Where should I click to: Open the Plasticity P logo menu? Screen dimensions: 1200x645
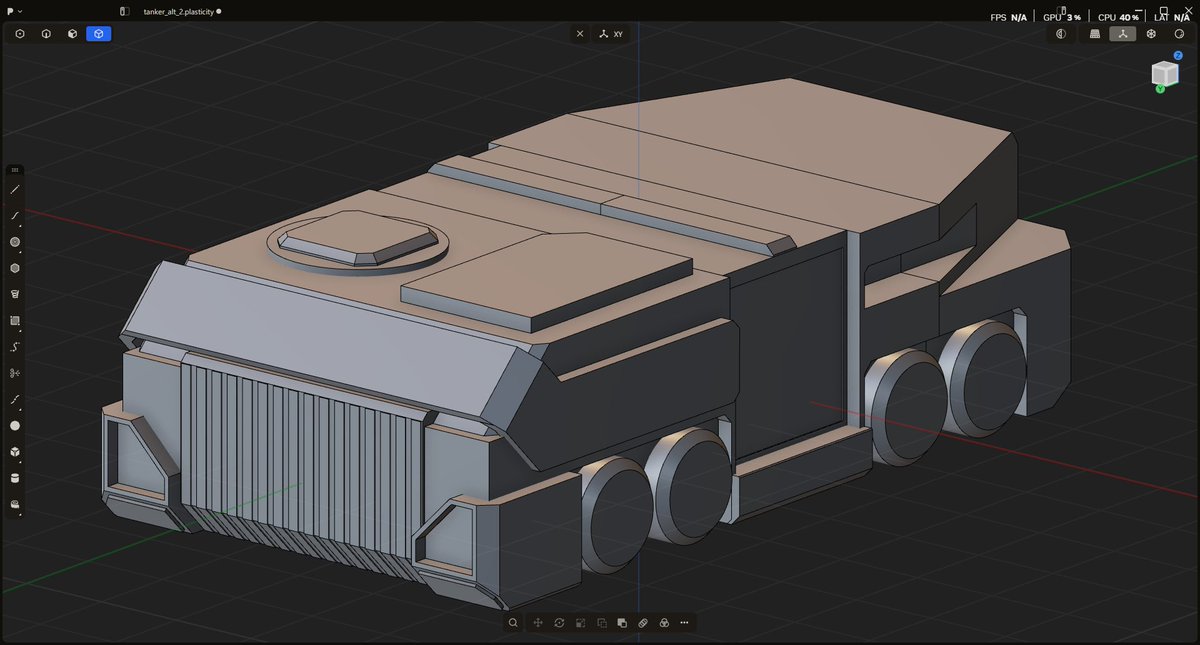tap(13, 10)
